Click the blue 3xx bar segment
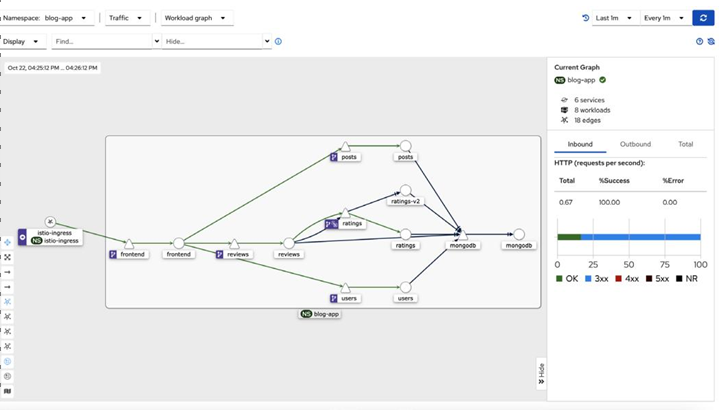 tap(641, 237)
